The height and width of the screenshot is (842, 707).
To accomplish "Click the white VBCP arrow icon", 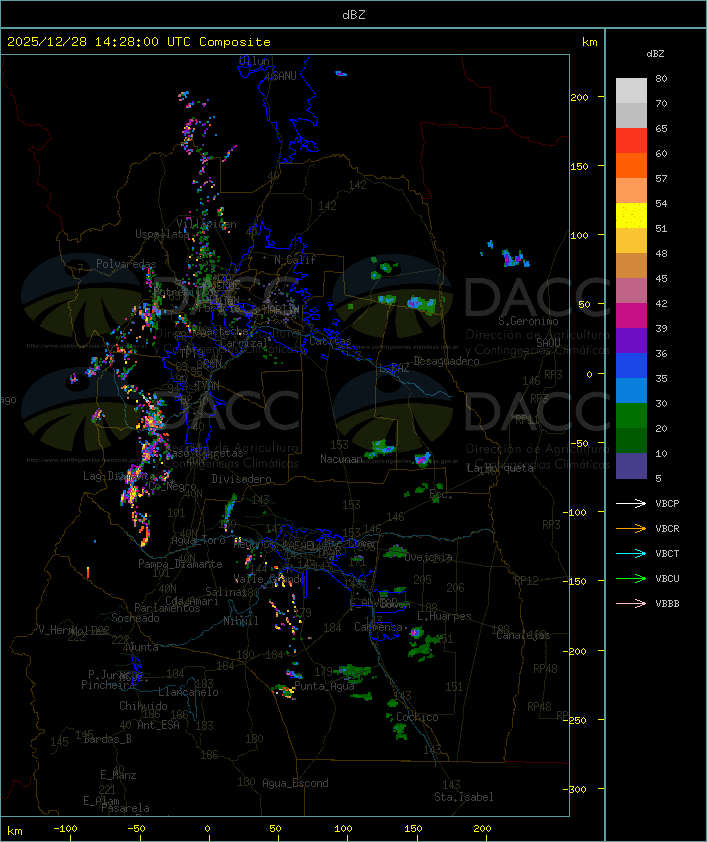I will 631,503.
